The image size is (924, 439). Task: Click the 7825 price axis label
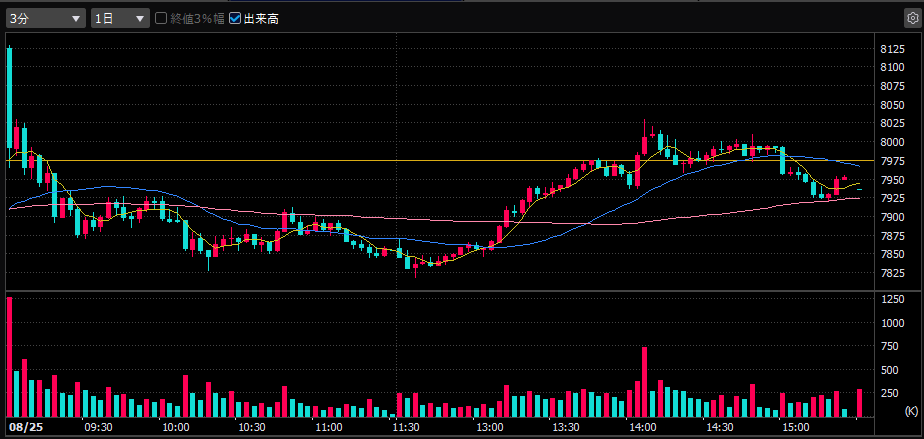click(892, 273)
